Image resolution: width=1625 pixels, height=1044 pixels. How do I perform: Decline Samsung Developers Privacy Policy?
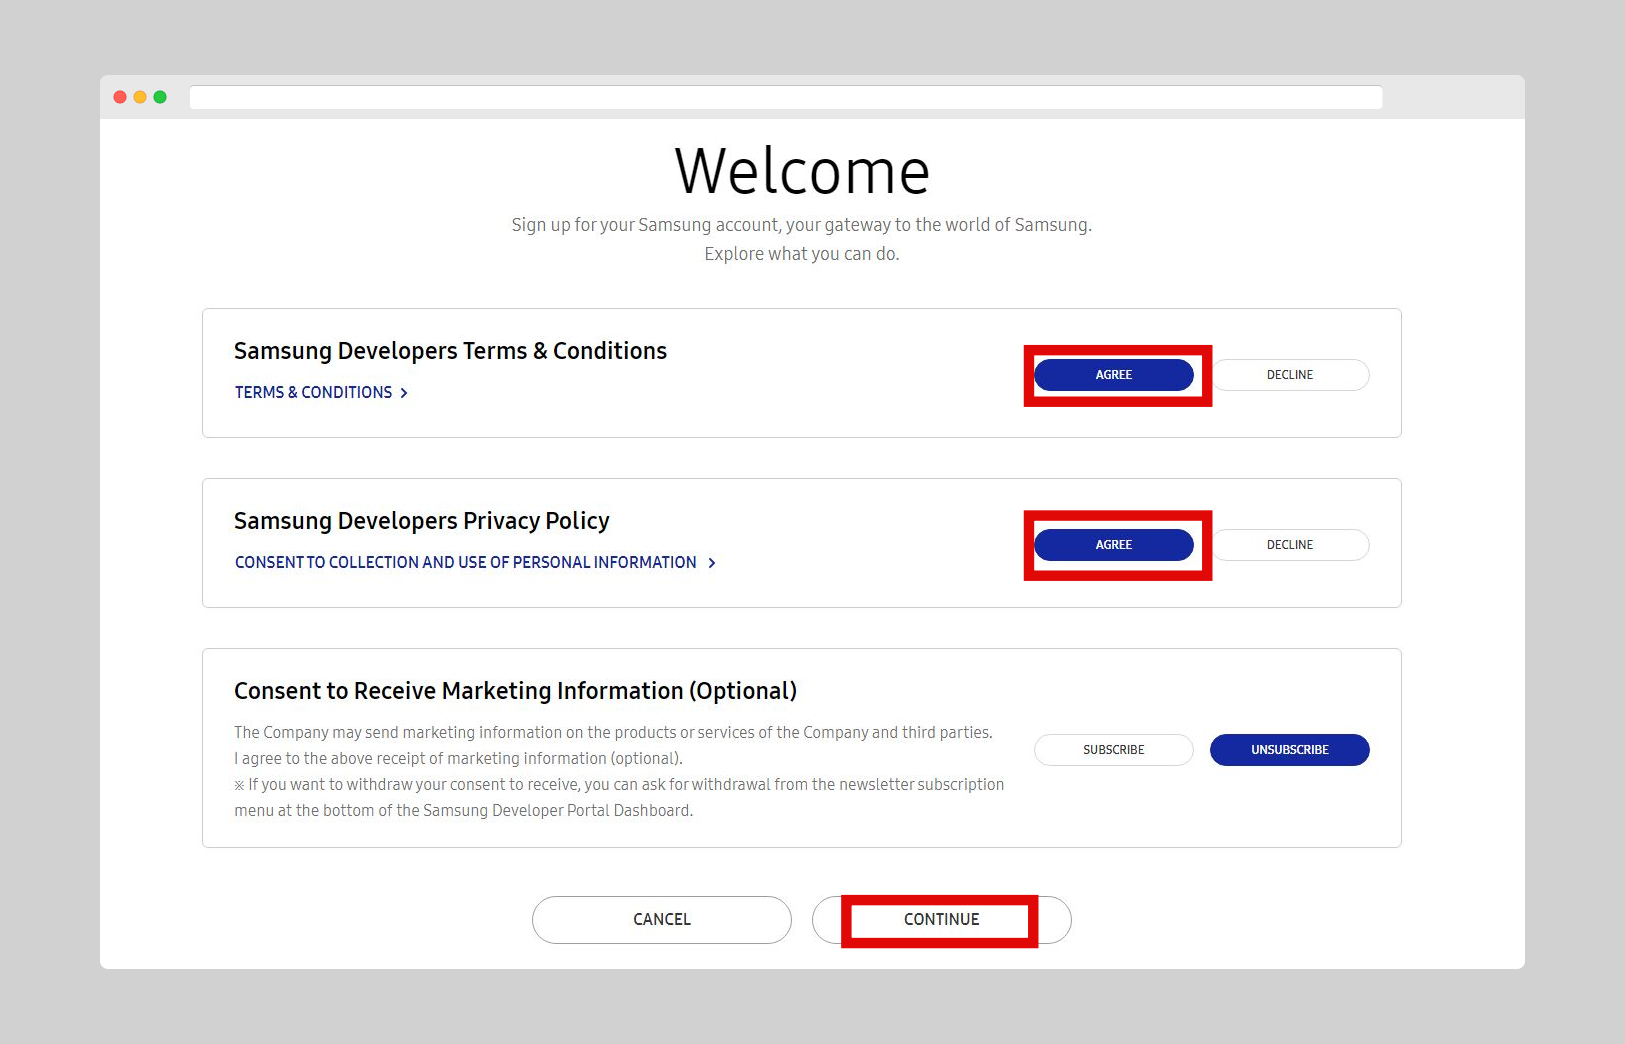click(1290, 545)
